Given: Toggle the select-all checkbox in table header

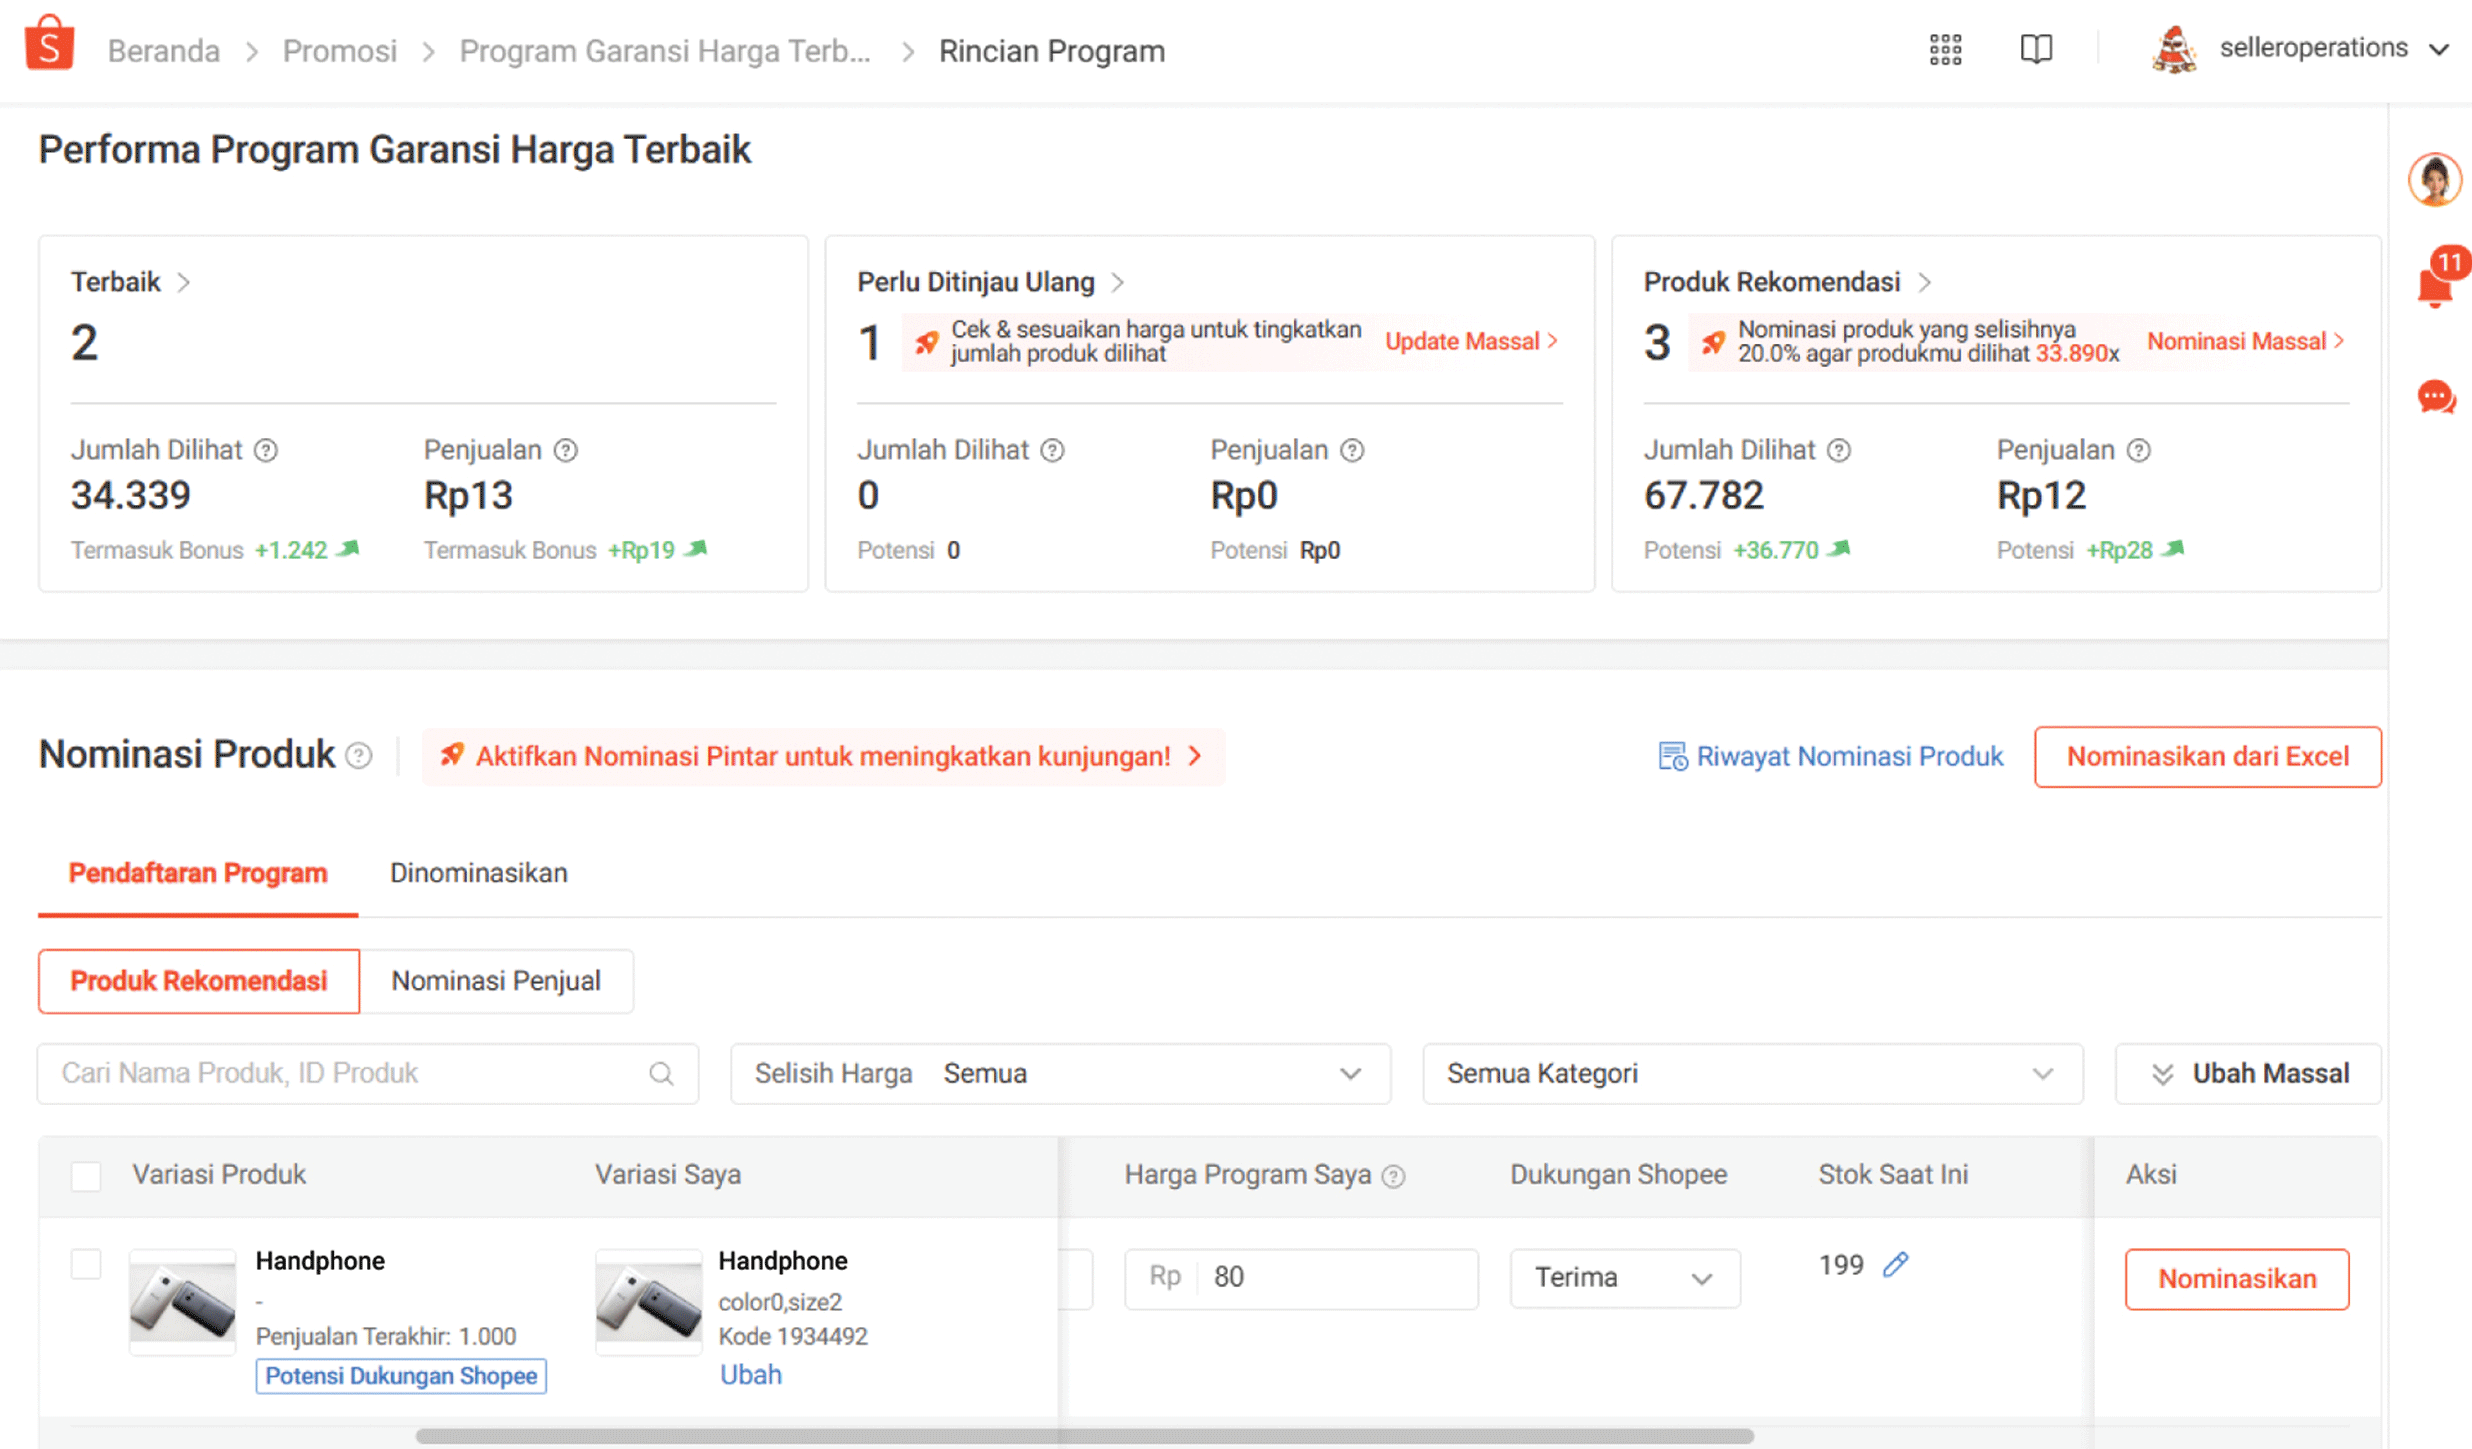Looking at the screenshot, I should tap(86, 1176).
